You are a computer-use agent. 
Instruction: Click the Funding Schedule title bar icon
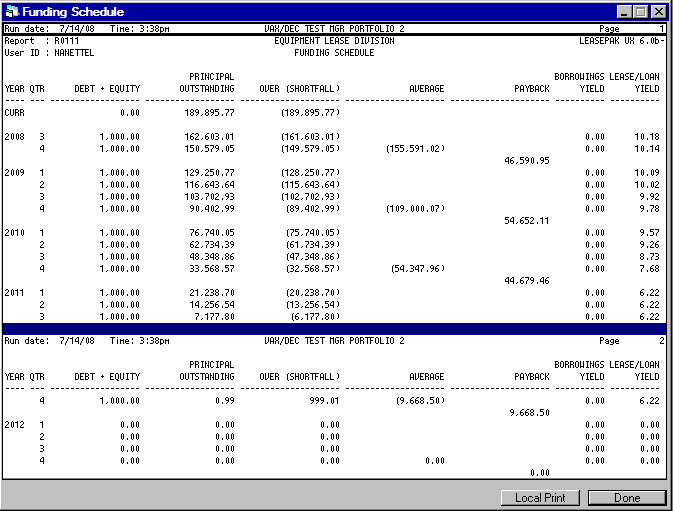tap(12, 12)
